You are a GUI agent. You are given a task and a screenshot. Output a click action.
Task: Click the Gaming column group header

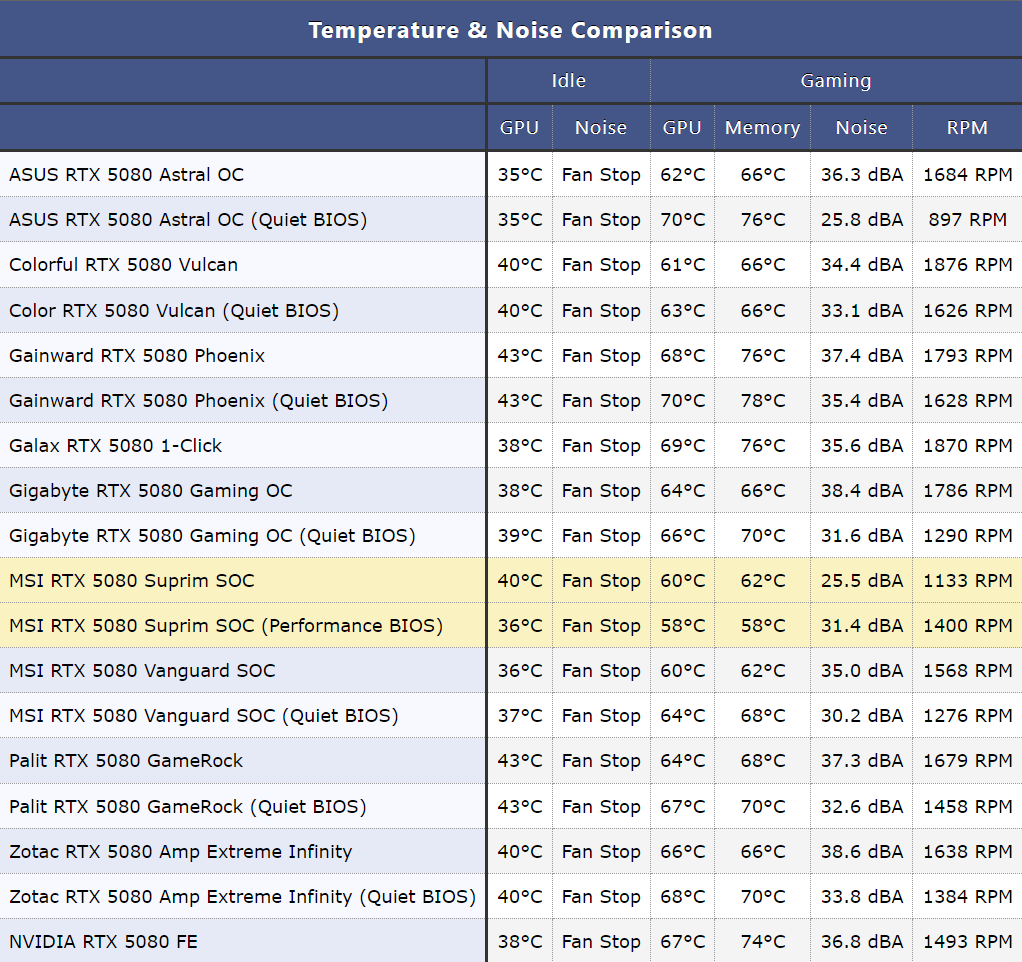(835, 81)
